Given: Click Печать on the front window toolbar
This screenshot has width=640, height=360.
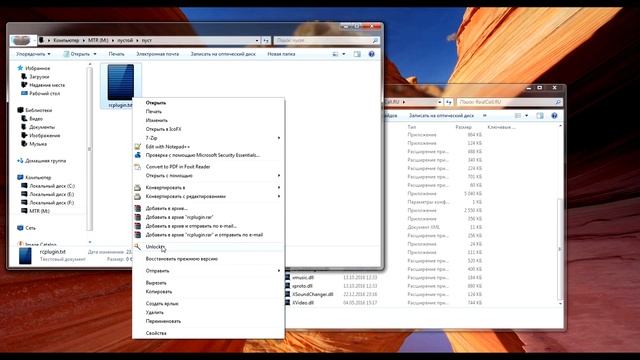Looking at the screenshot, I should tap(116, 54).
